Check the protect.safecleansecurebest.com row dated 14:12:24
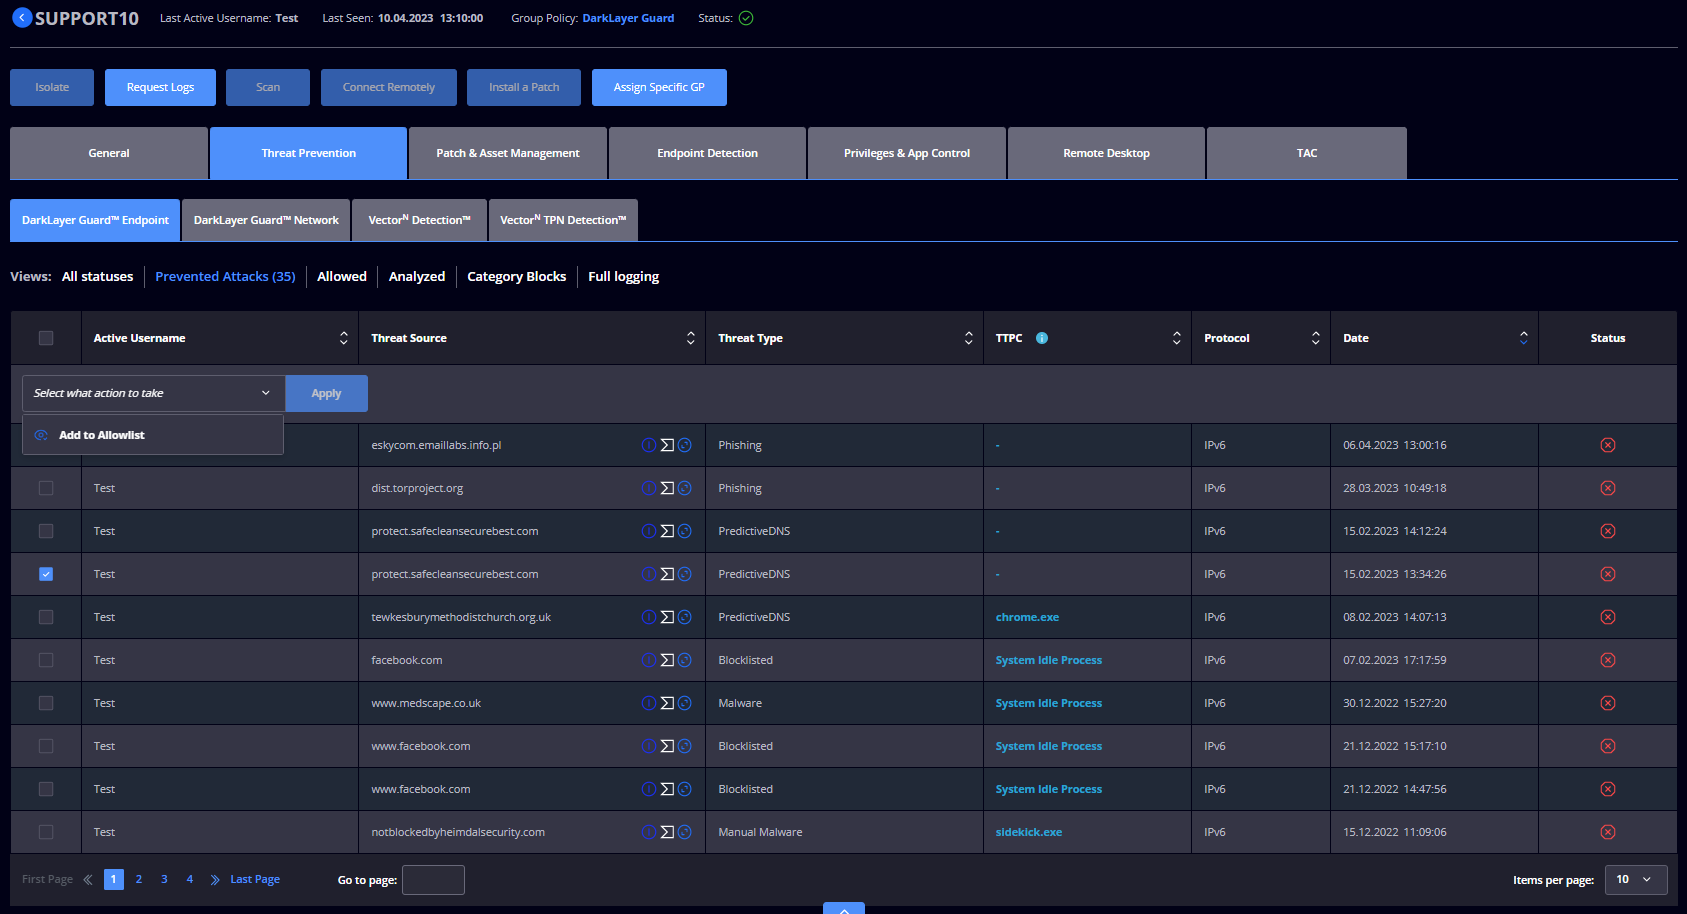Image resolution: width=1687 pixels, height=914 pixels. 46,531
